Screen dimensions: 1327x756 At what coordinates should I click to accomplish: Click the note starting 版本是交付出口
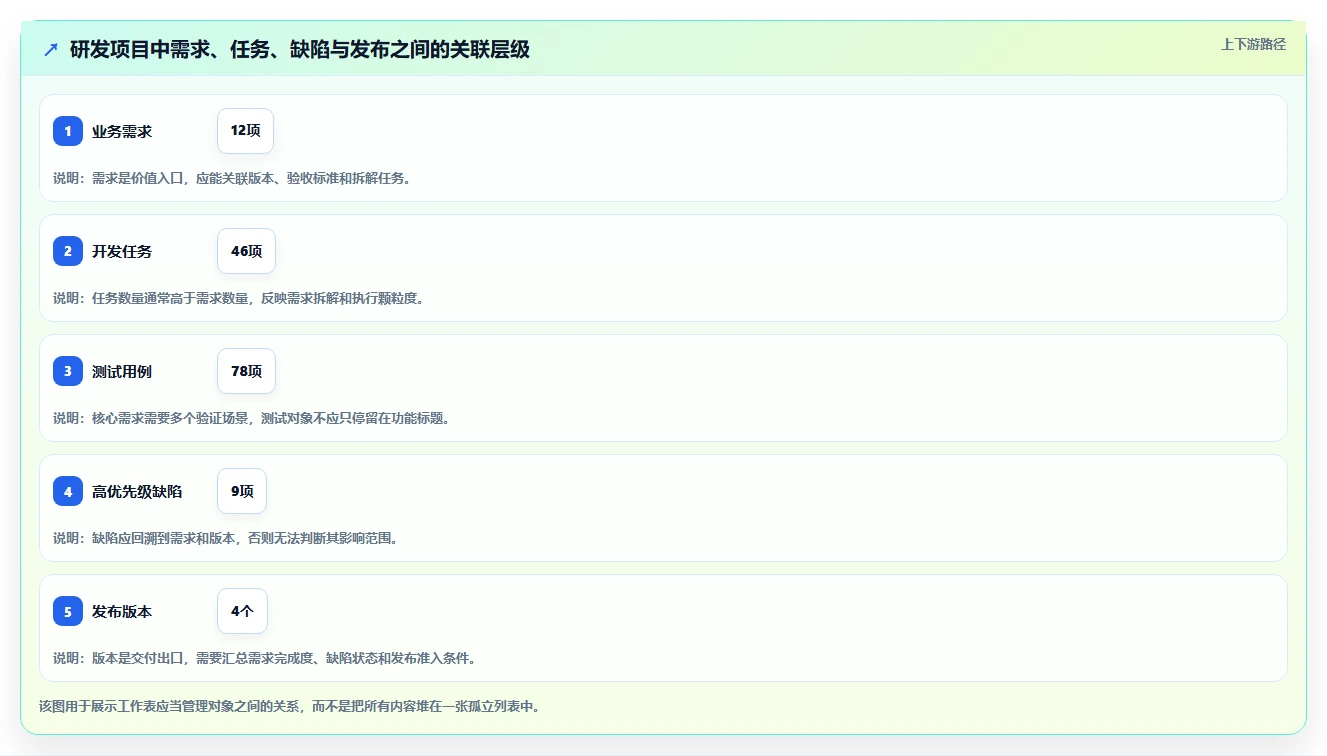[264, 658]
